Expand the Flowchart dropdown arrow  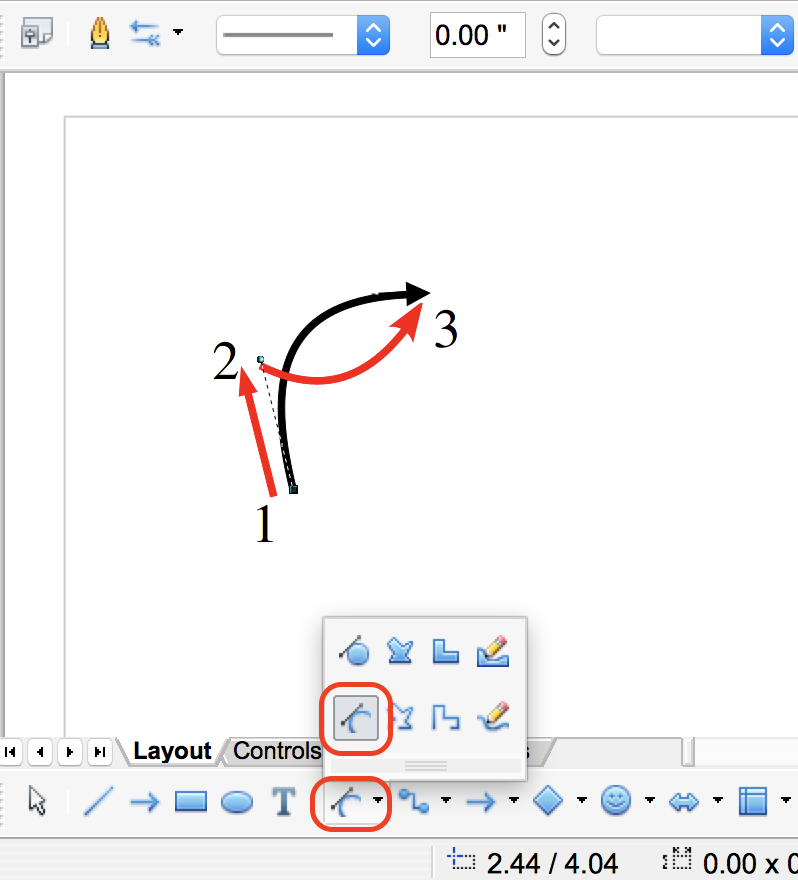pos(786,800)
